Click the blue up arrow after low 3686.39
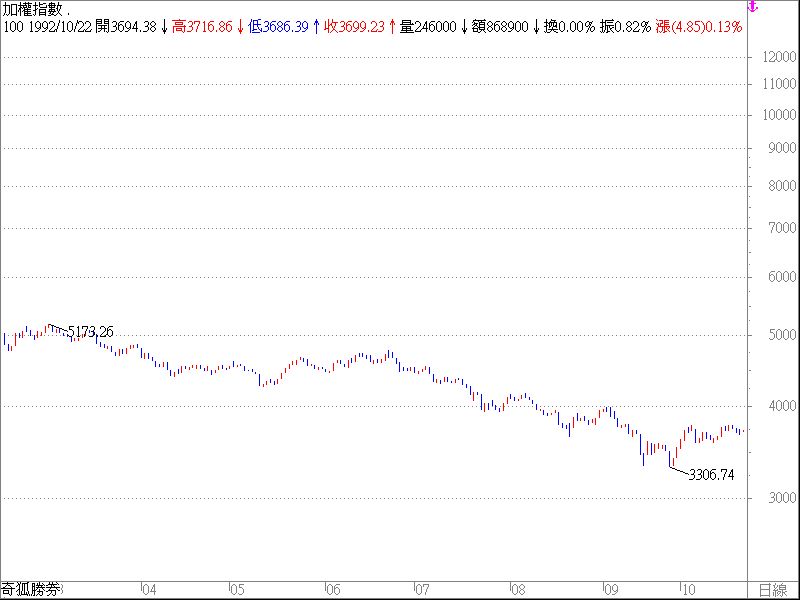The width and height of the screenshot is (800, 600). [316, 27]
